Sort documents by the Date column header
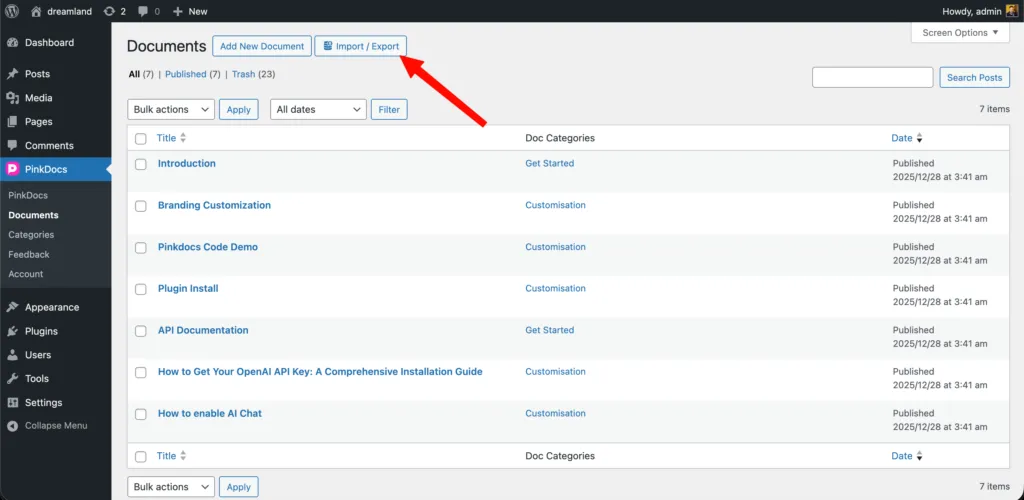This screenshot has width=1024, height=500. coord(902,138)
